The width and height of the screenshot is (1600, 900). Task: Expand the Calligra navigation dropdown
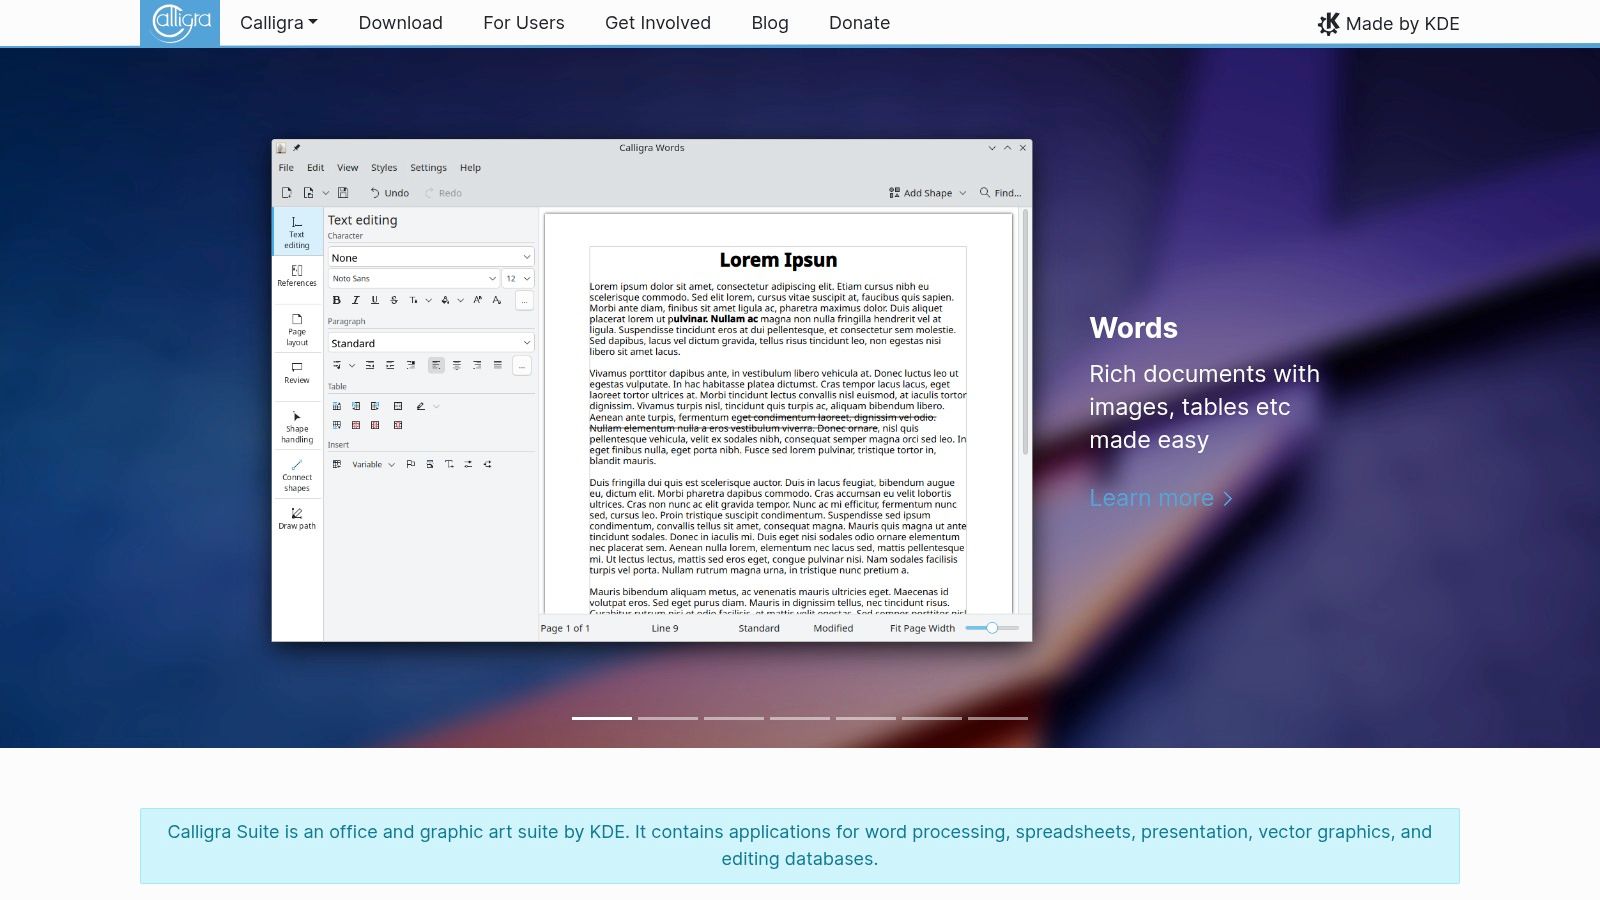[x=279, y=23]
